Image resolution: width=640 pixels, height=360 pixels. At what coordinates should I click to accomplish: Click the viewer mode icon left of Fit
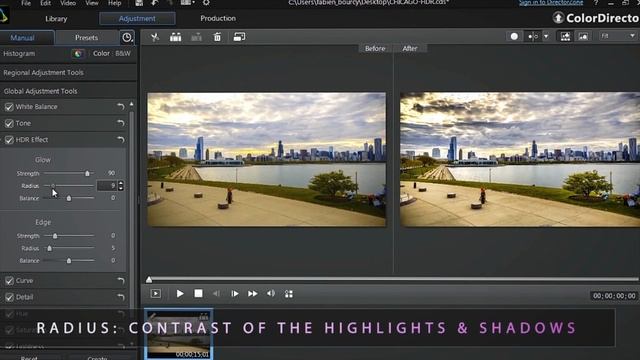[x=583, y=36]
